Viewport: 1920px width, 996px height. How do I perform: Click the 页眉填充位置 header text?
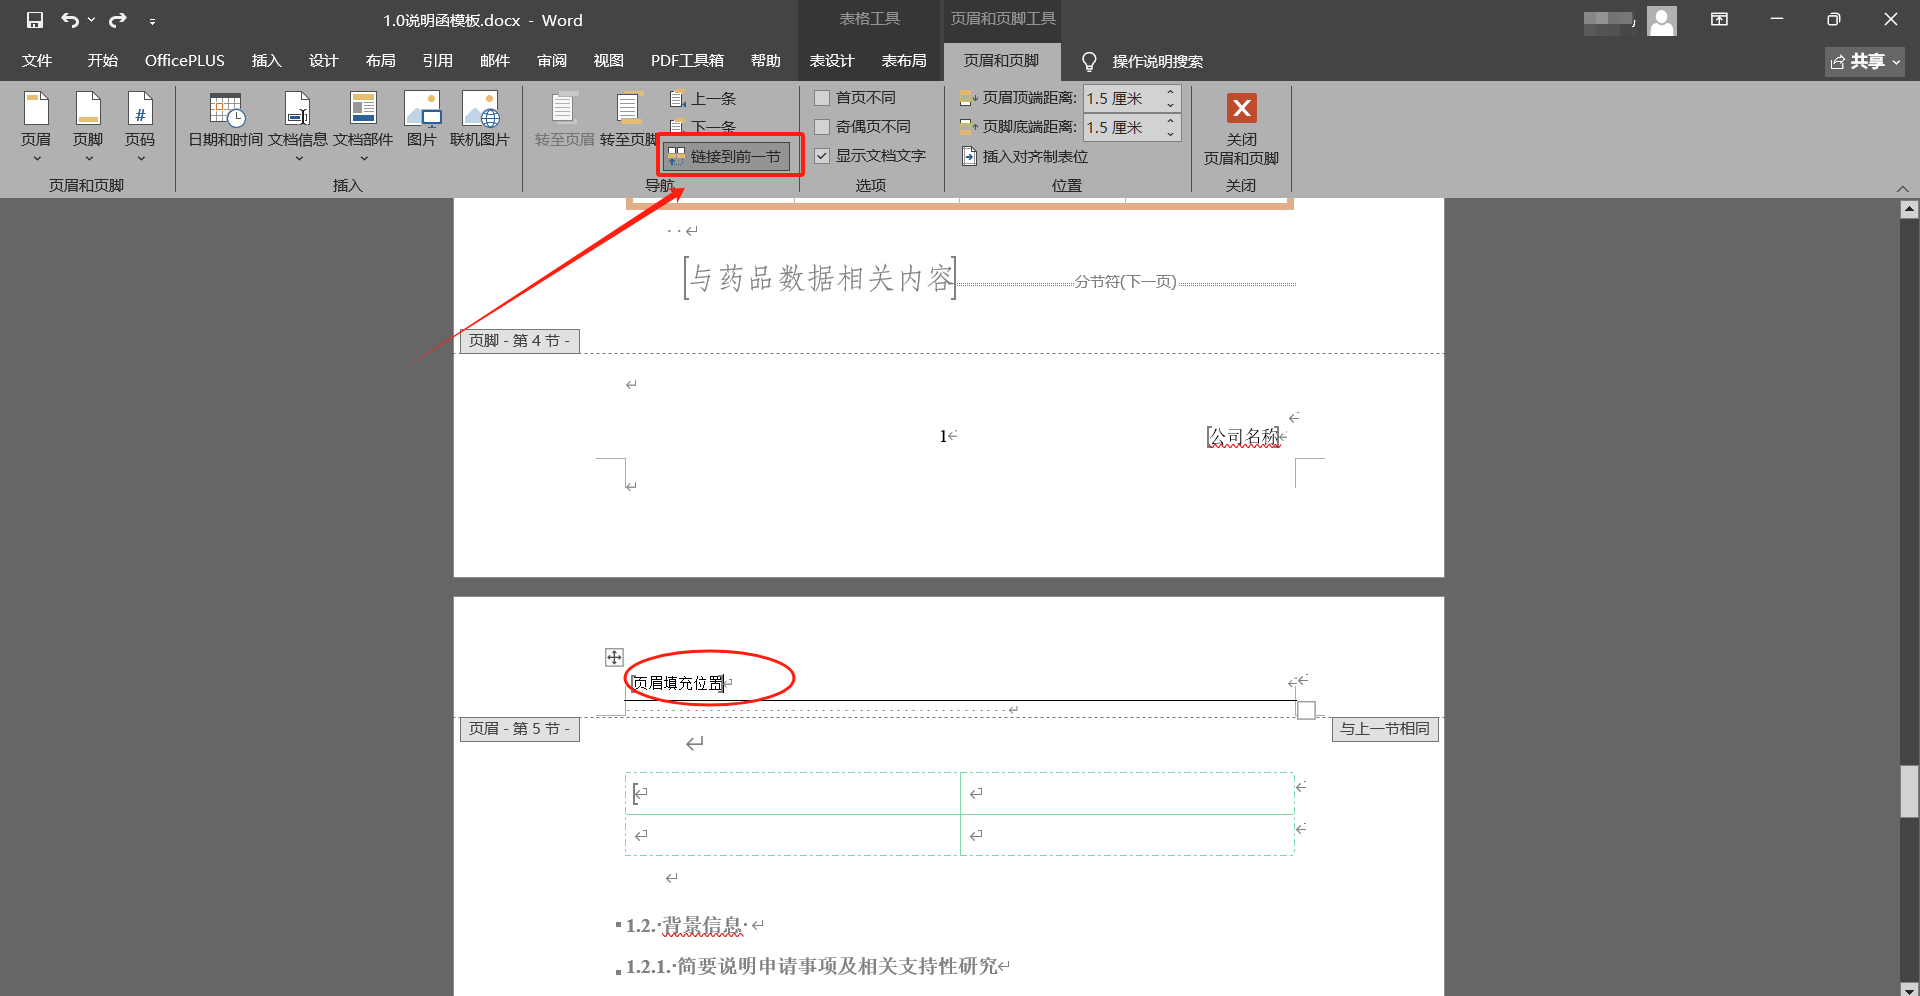click(x=679, y=683)
